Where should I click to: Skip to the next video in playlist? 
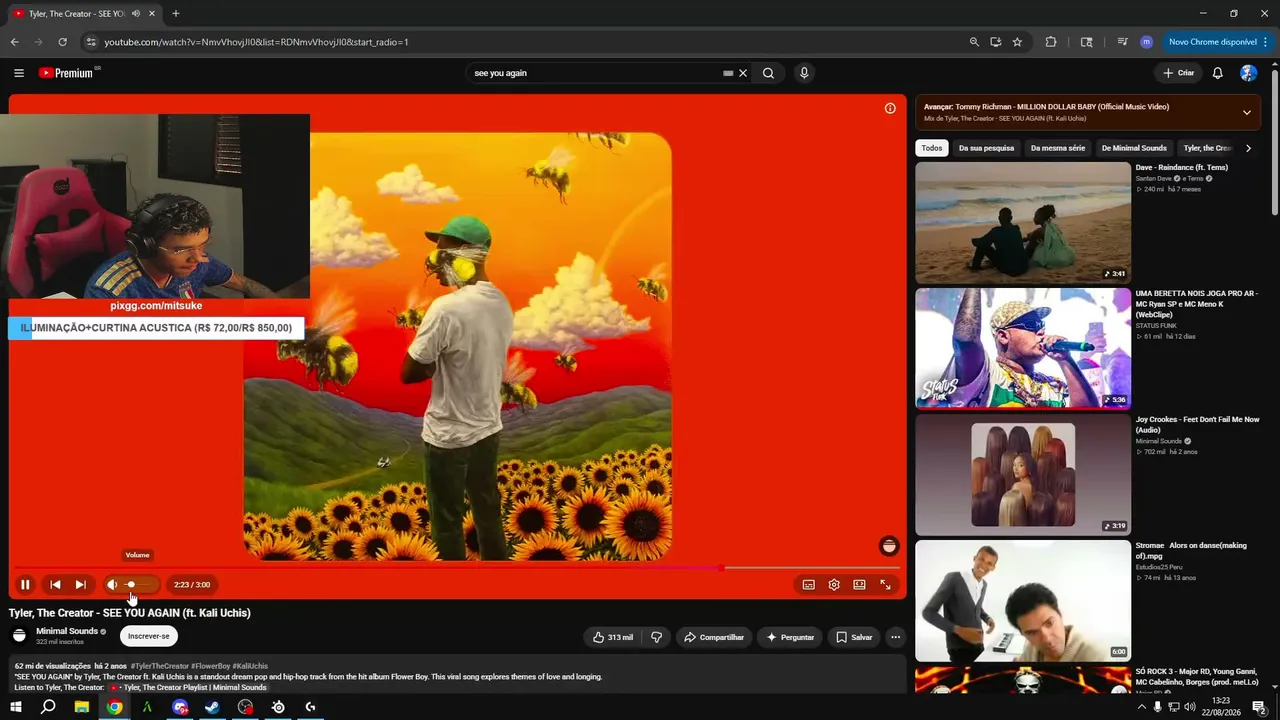tap(81, 585)
